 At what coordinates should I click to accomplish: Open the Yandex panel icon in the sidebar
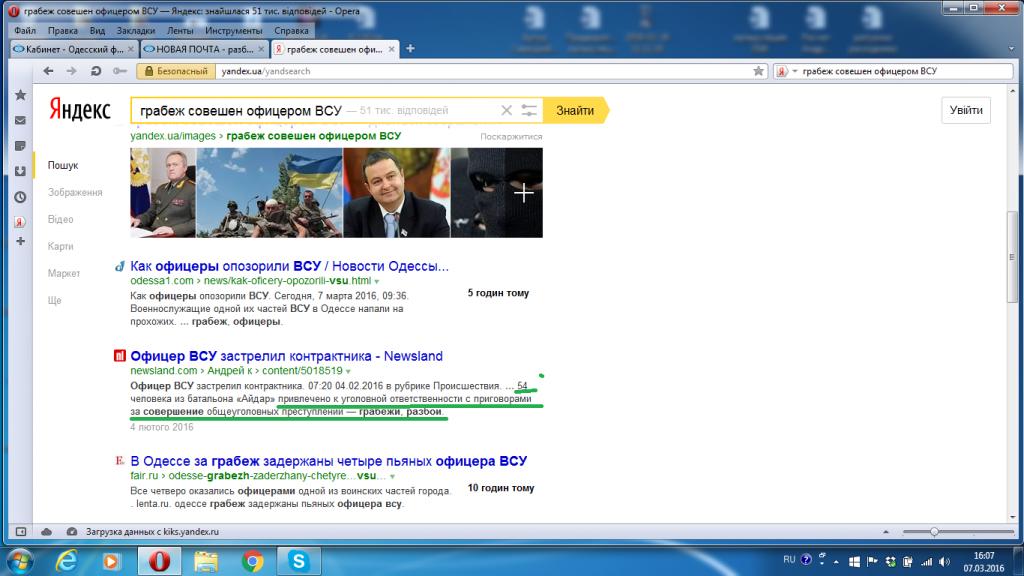tap(20, 222)
